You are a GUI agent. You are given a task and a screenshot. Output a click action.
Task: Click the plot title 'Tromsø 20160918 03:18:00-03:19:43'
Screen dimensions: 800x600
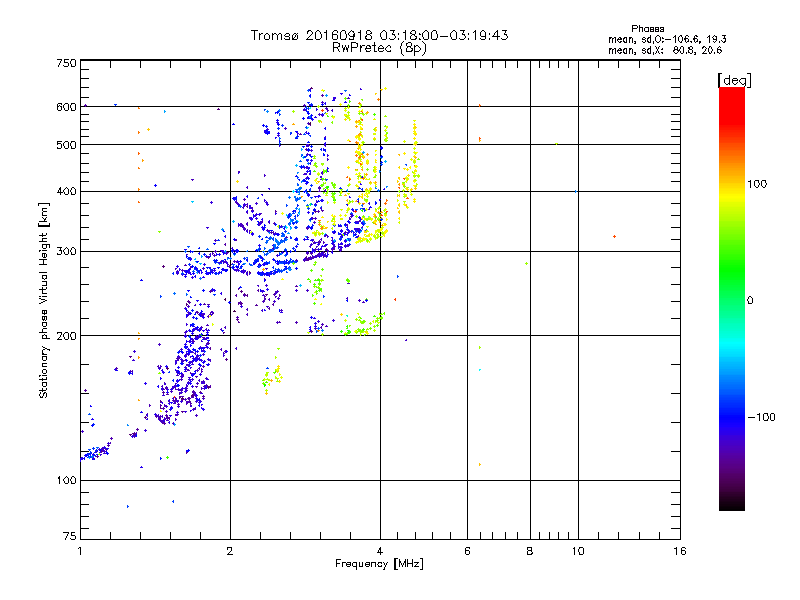379,35
